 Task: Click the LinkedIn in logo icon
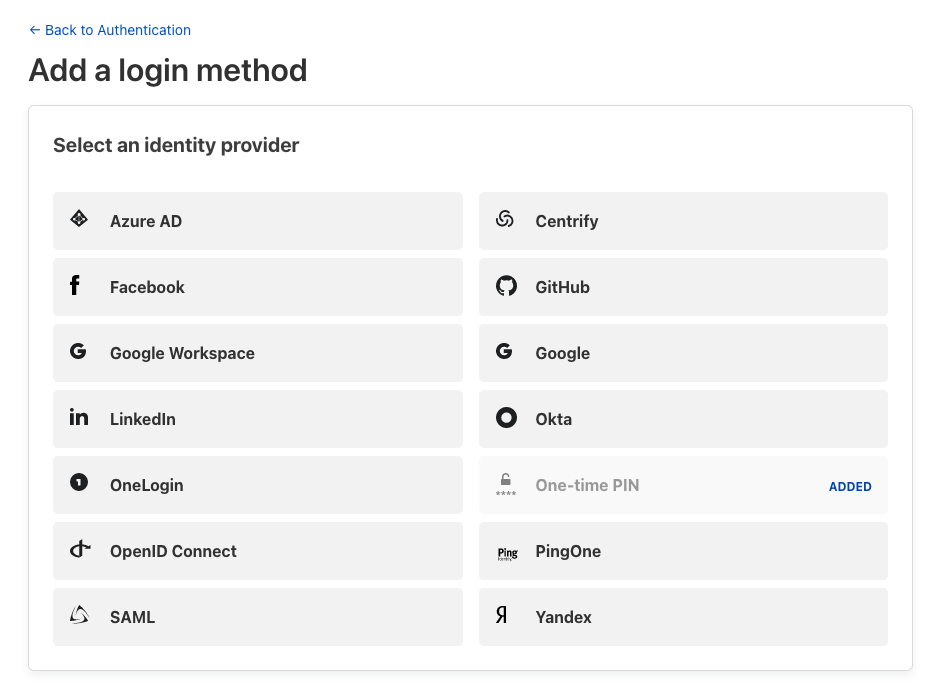click(x=79, y=418)
